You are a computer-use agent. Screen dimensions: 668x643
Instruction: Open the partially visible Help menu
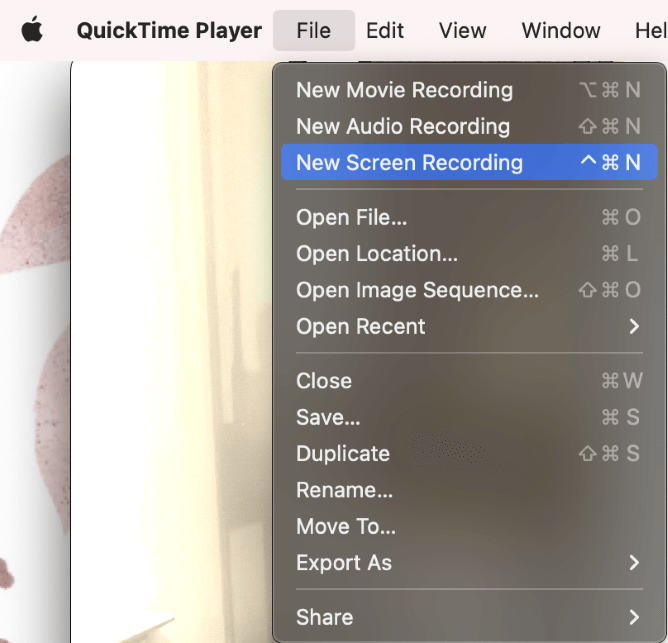click(650, 30)
